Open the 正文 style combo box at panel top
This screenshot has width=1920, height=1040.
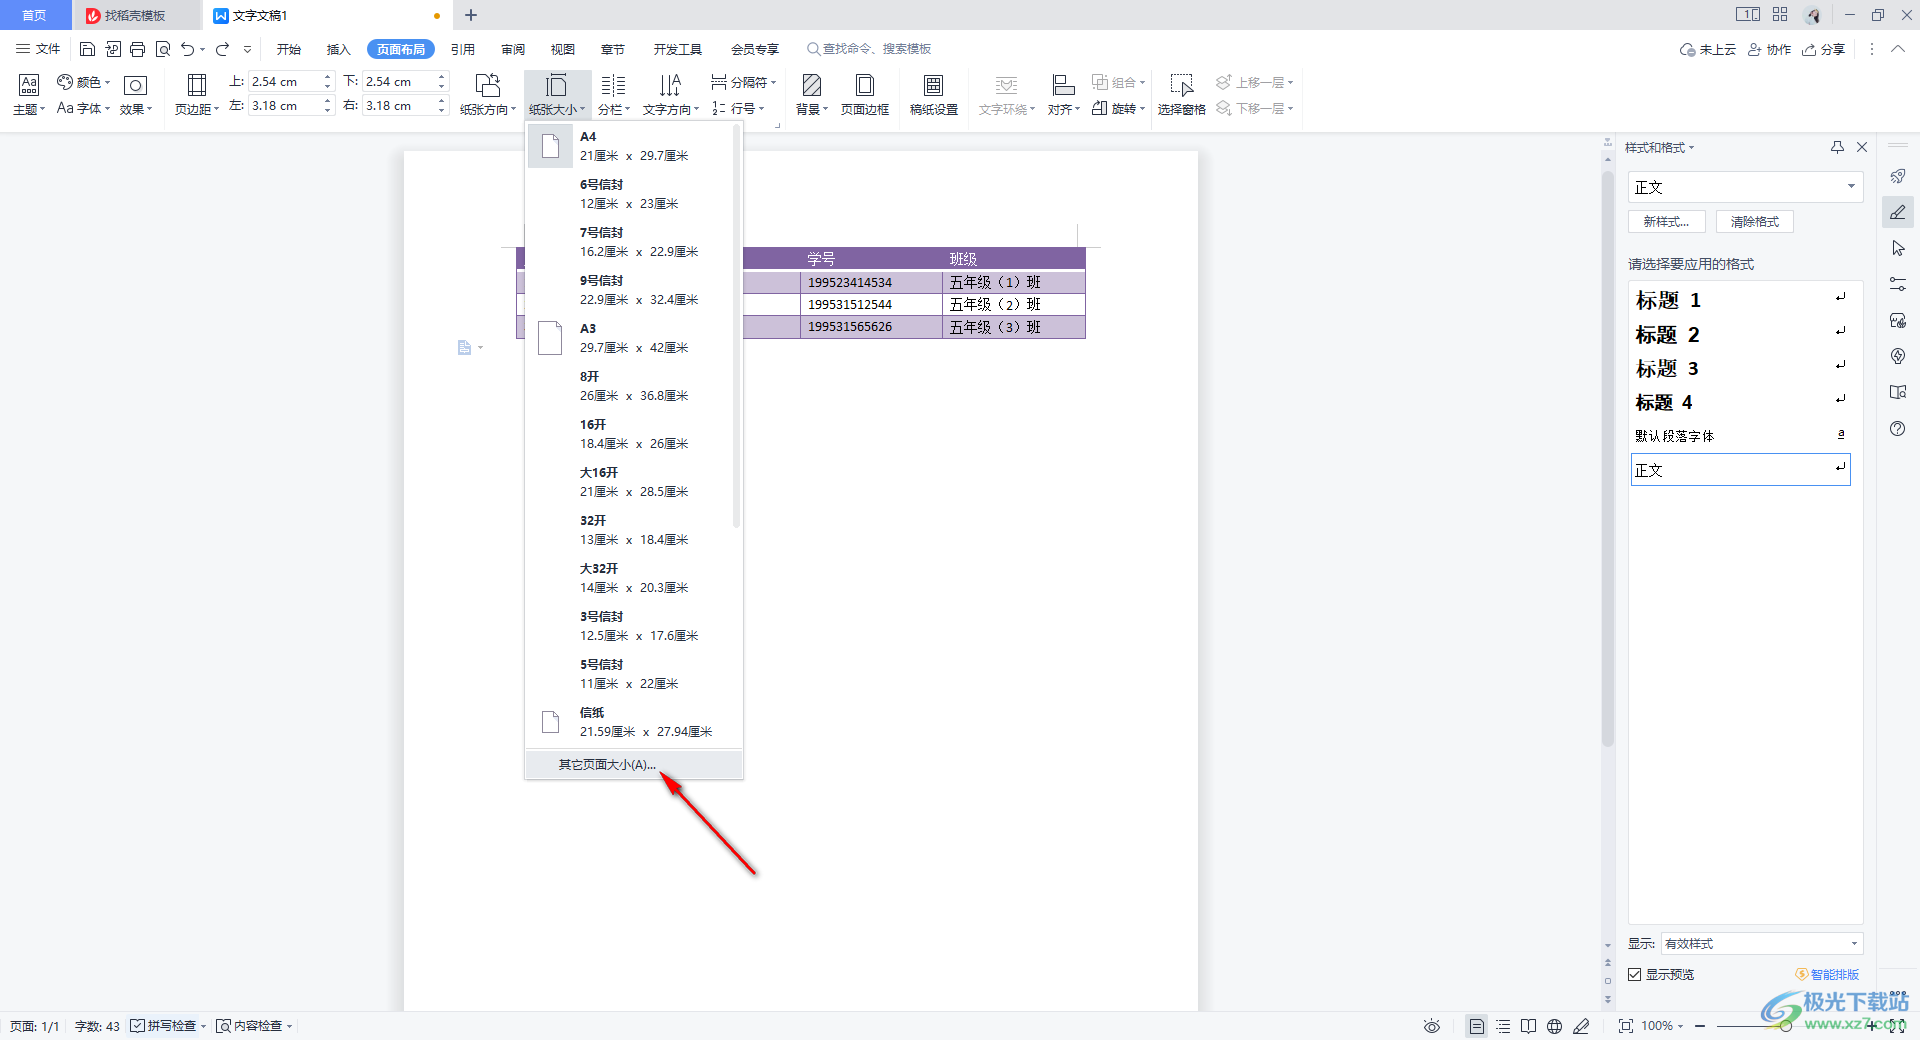tap(1746, 187)
